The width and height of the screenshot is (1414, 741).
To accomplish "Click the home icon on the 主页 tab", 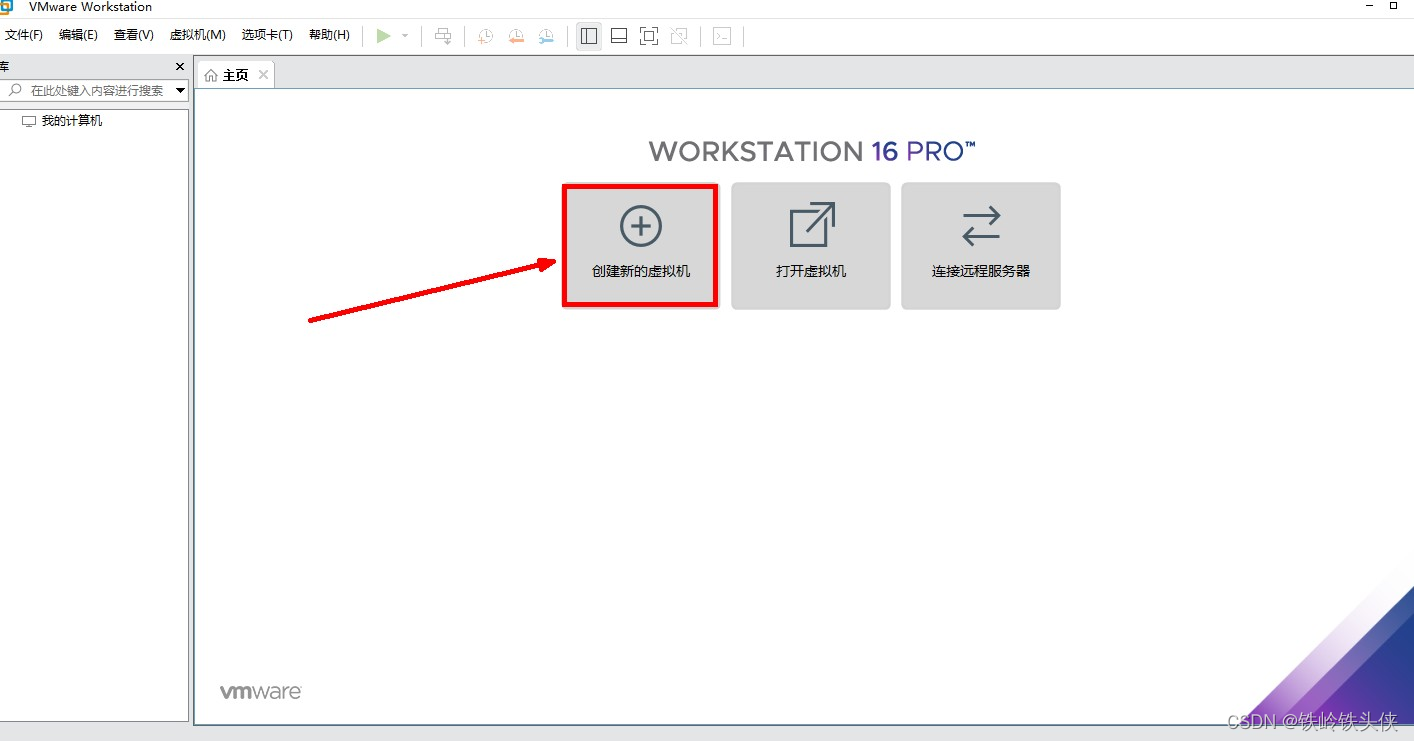I will click(x=211, y=76).
